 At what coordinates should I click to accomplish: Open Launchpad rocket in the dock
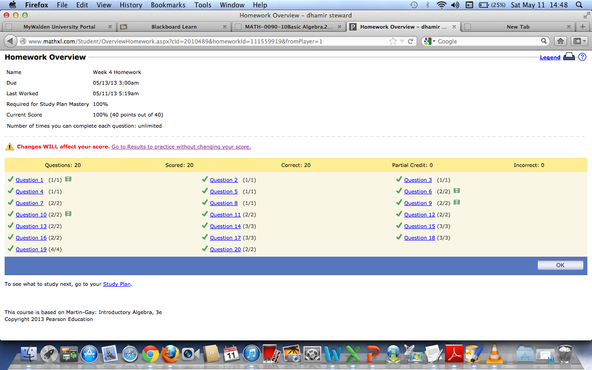tap(49, 354)
